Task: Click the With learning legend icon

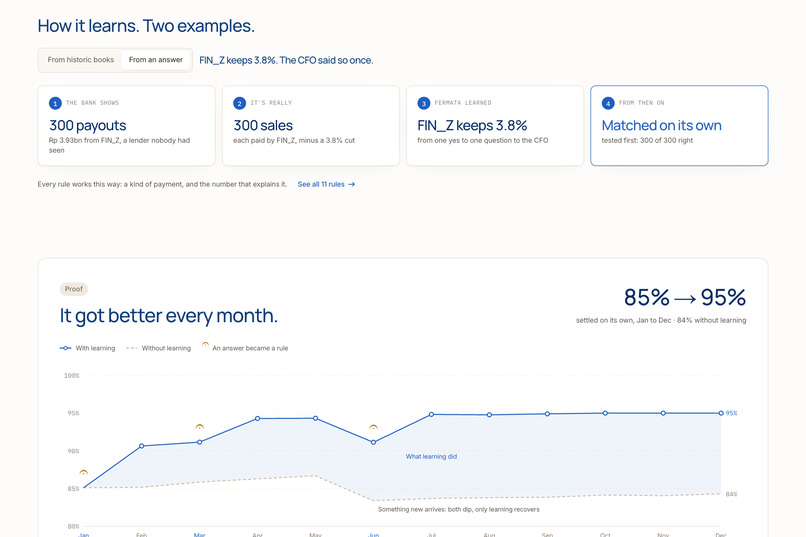Action: [65, 348]
